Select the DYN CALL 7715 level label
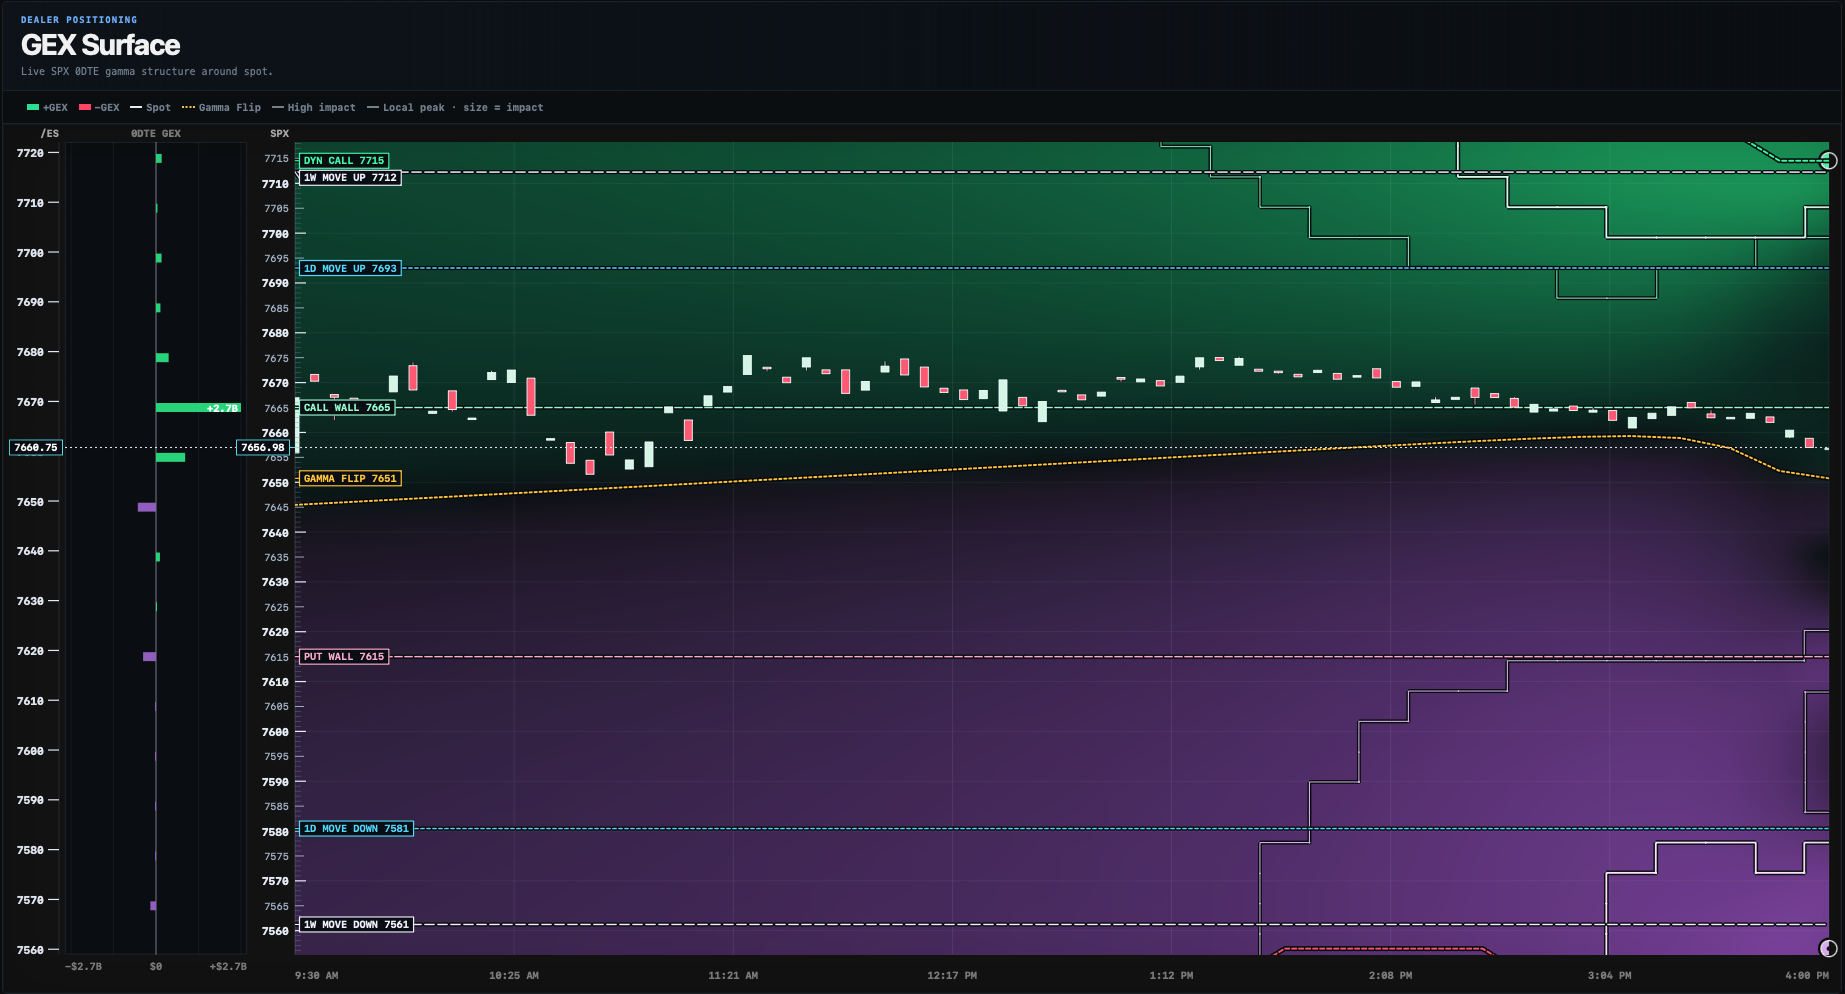The width and height of the screenshot is (1845, 994). pos(344,160)
